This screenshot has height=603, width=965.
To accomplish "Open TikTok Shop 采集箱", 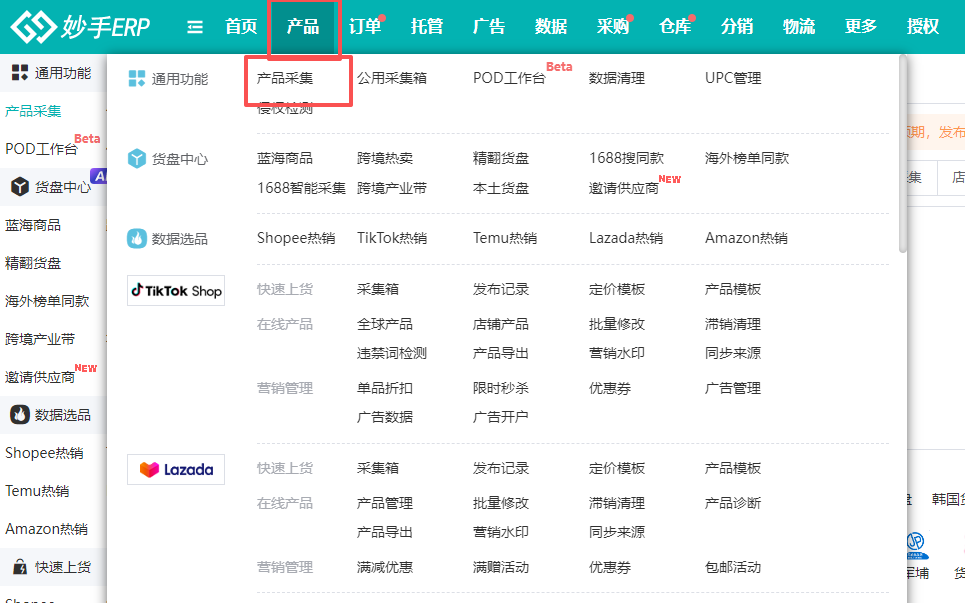I will 378,289.
